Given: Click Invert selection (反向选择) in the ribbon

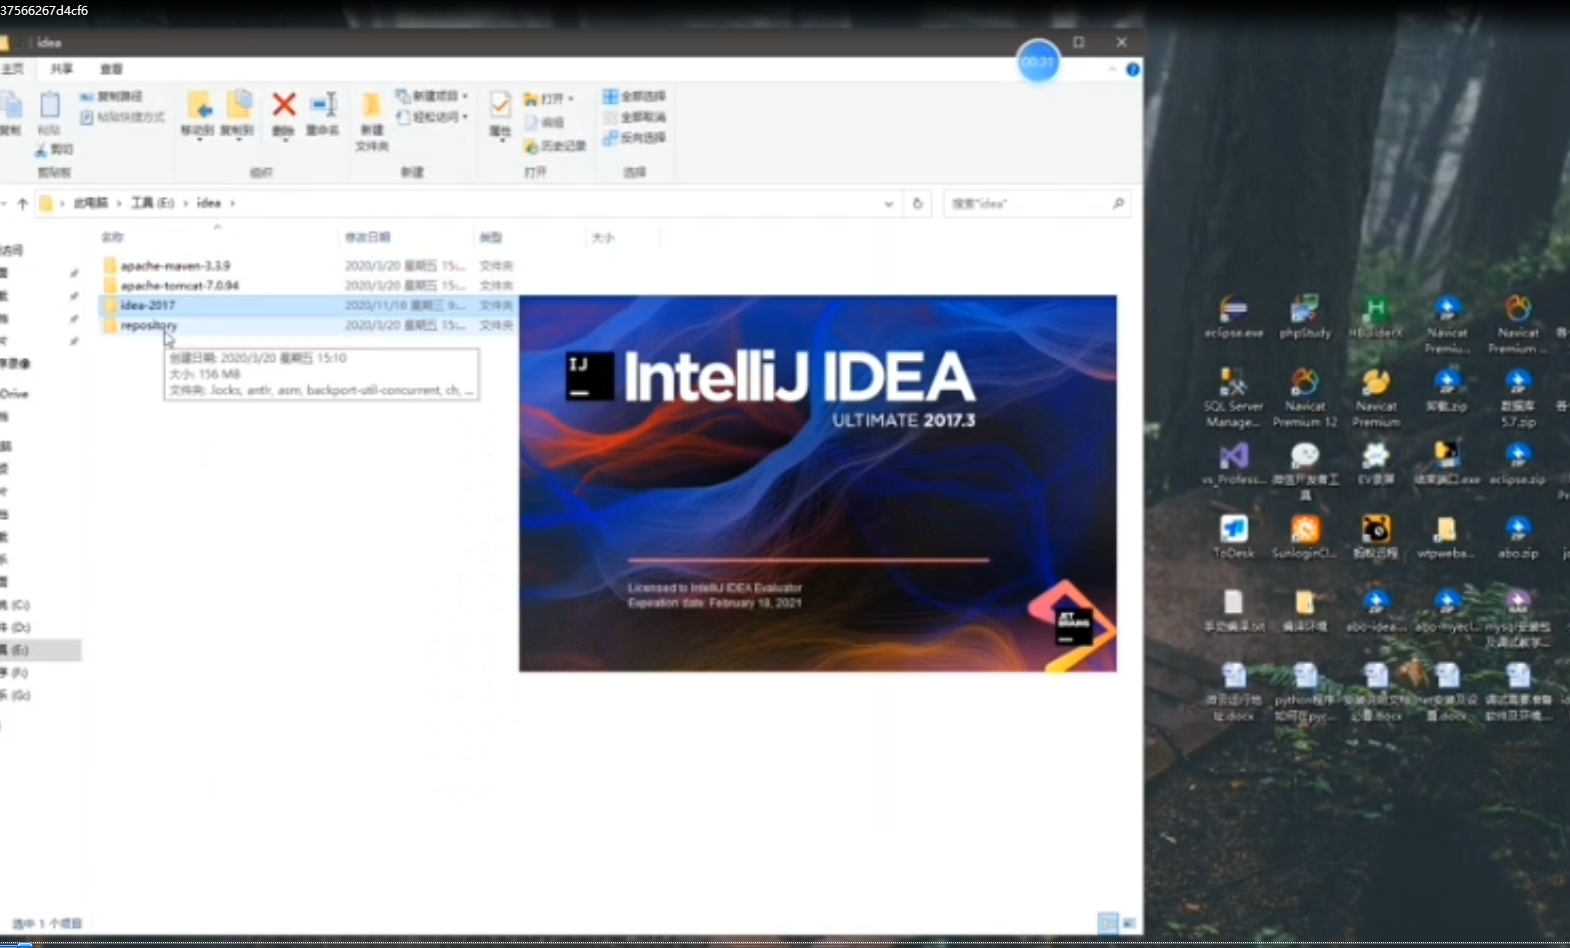Looking at the screenshot, I should click(x=634, y=138).
